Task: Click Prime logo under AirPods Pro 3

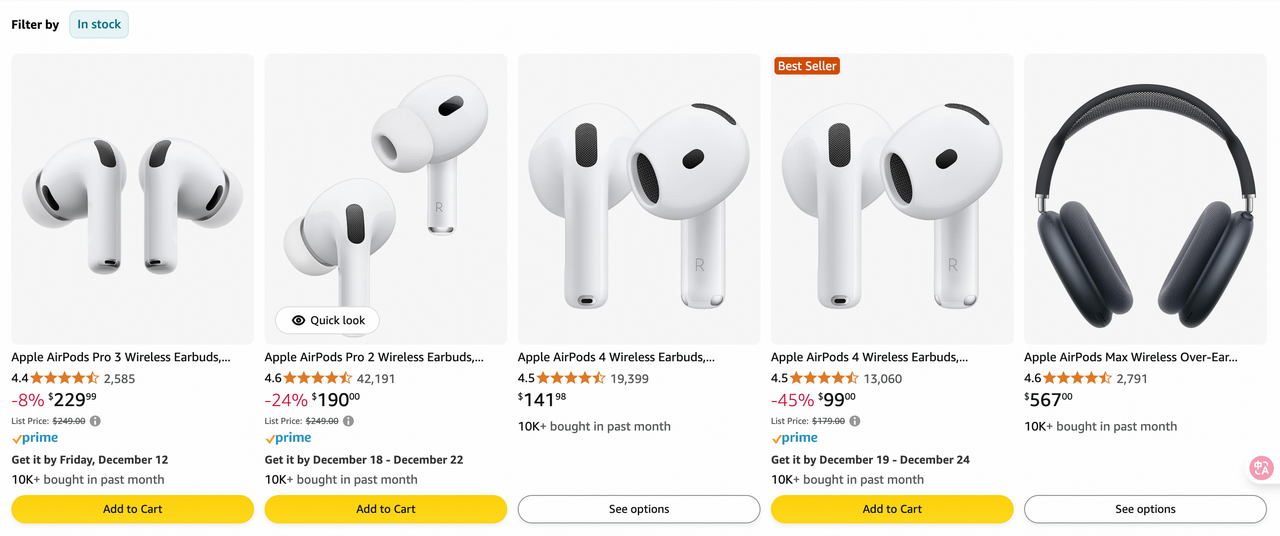Action: (35, 438)
